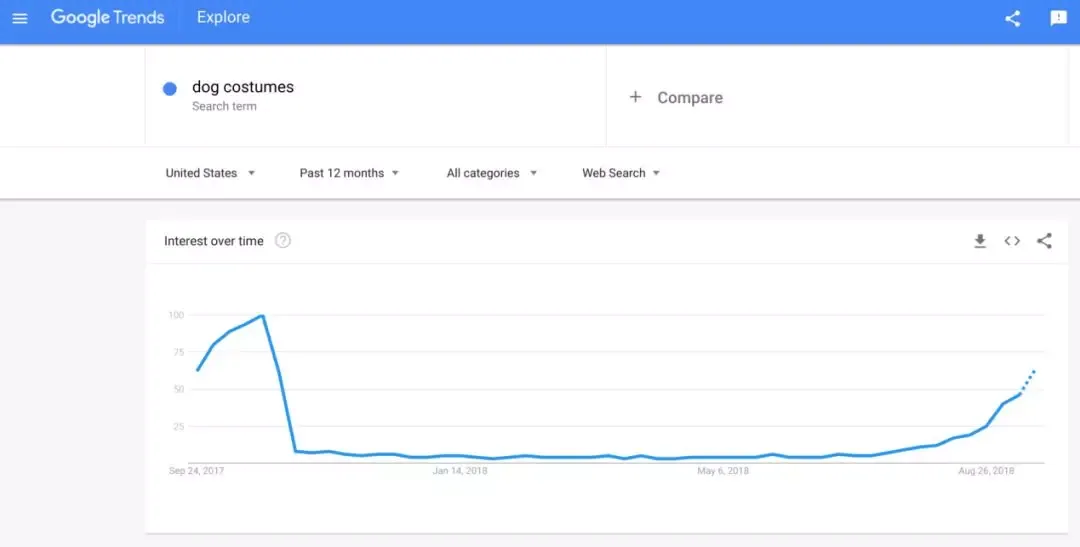The image size is (1080, 547).
Task: Click the dotted forecast line segment
Action: point(1028,381)
